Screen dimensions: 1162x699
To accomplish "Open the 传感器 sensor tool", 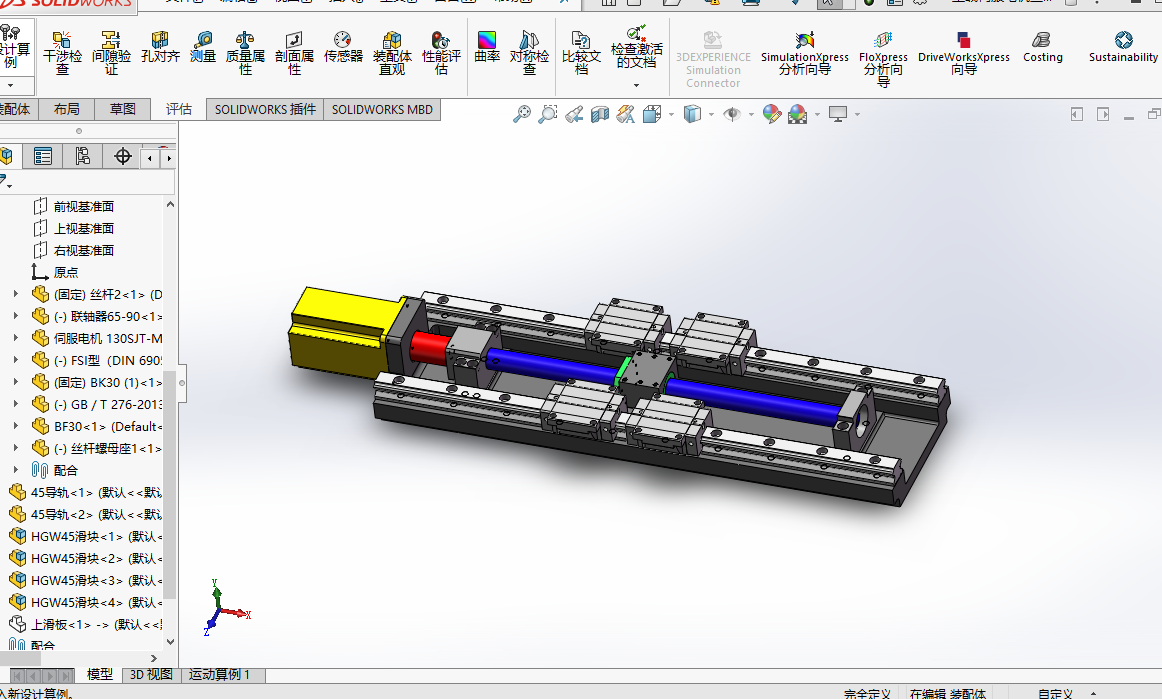I will [x=343, y=46].
